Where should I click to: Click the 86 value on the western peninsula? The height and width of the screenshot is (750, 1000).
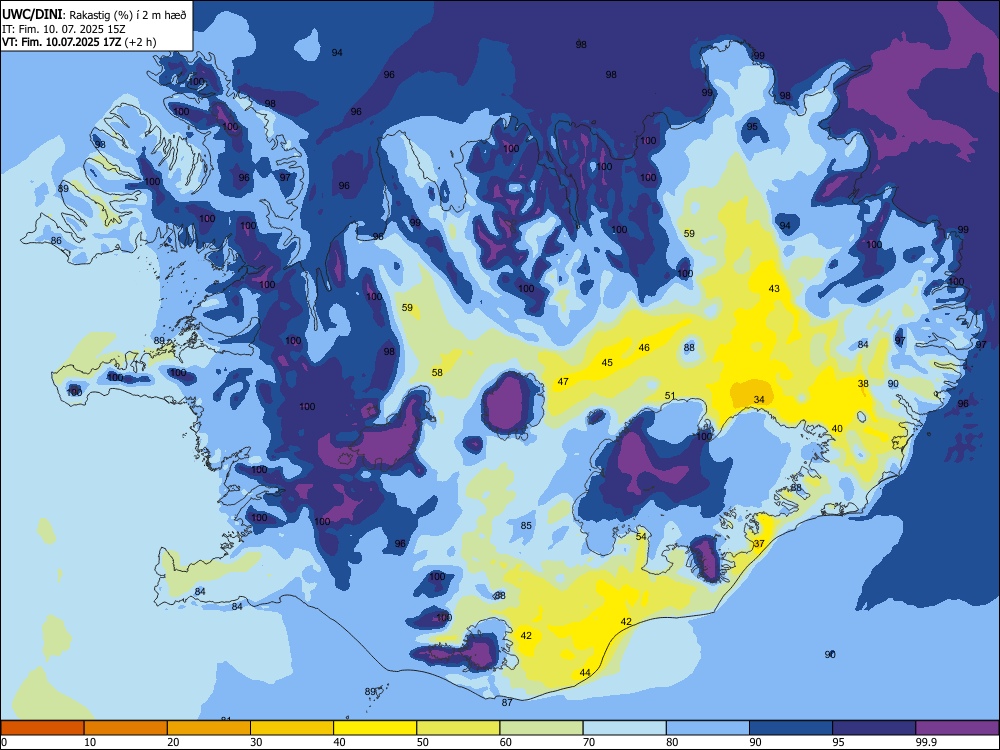point(56,240)
